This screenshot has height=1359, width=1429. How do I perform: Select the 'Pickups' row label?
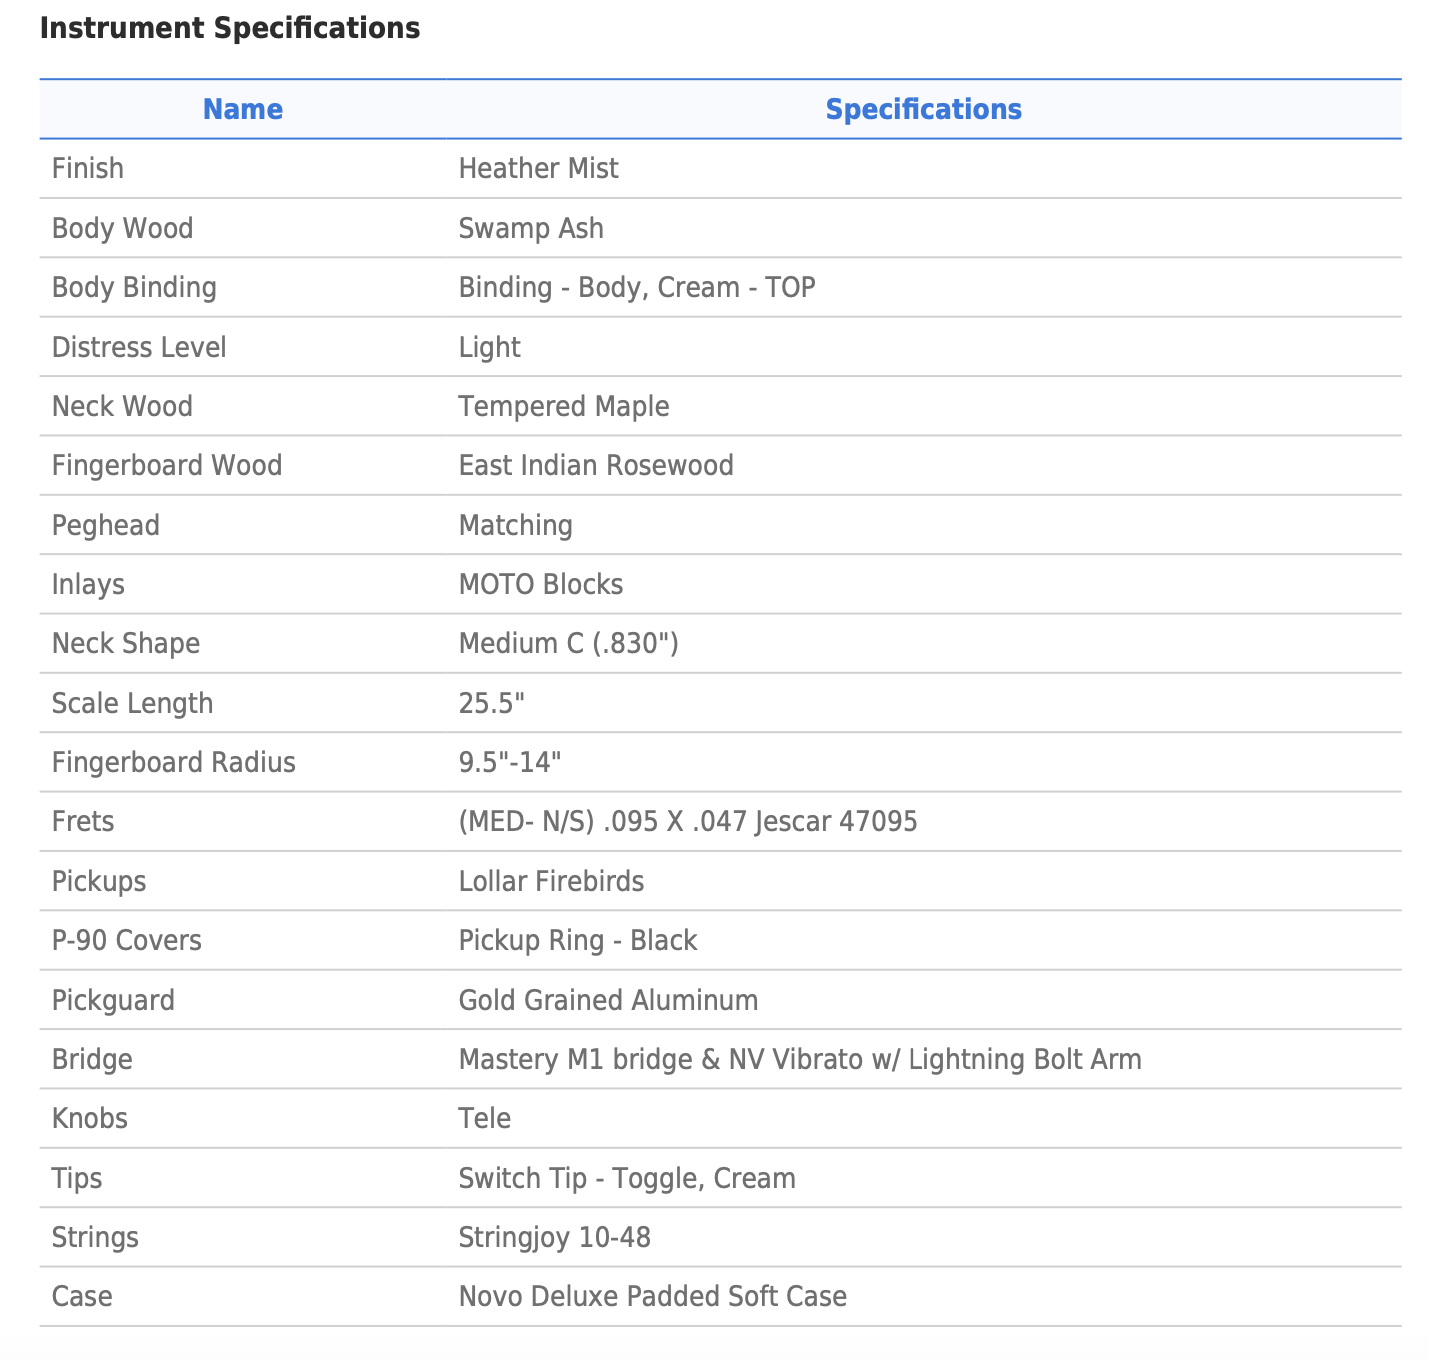(x=99, y=881)
